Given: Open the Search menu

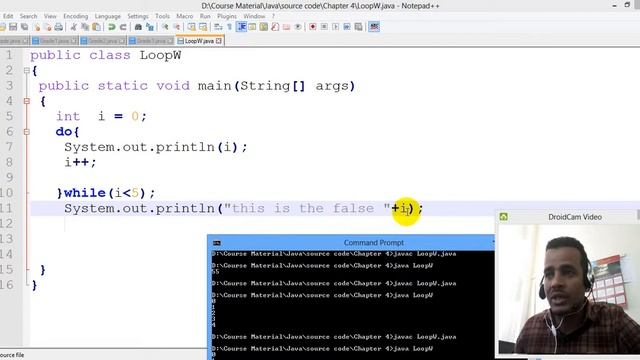Looking at the screenshot, I should coord(28,16).
